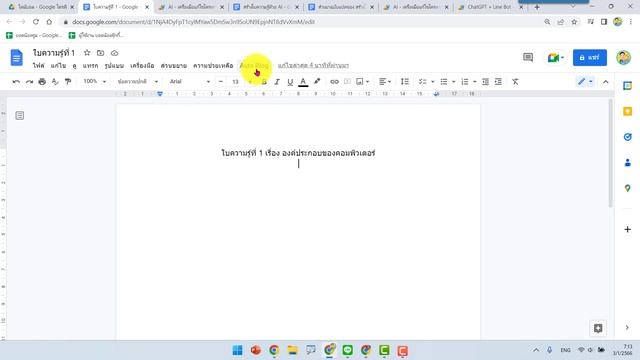This screenshot has width=640, height=360.
Task: Open the Tools menu
Action: click(142, 65)
